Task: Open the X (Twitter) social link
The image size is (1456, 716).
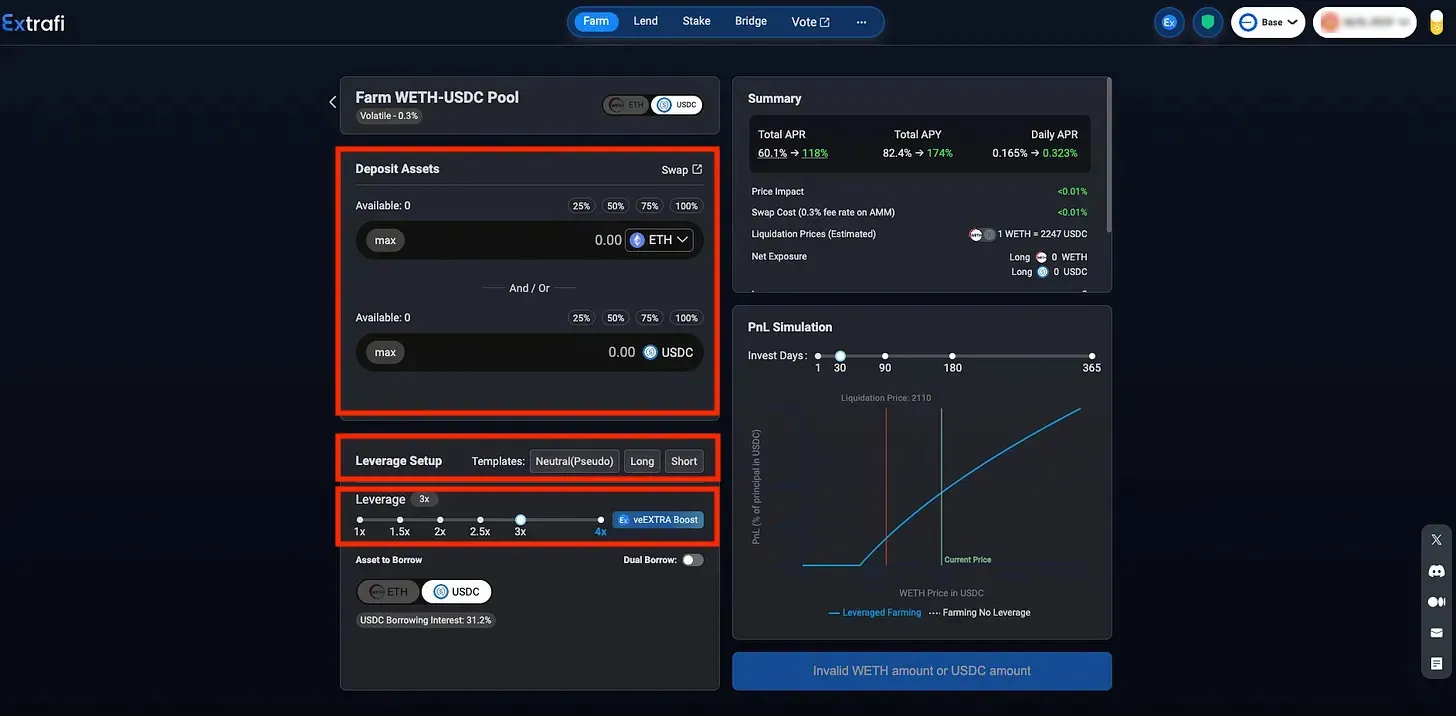Action: click(x=1437, y=540)
